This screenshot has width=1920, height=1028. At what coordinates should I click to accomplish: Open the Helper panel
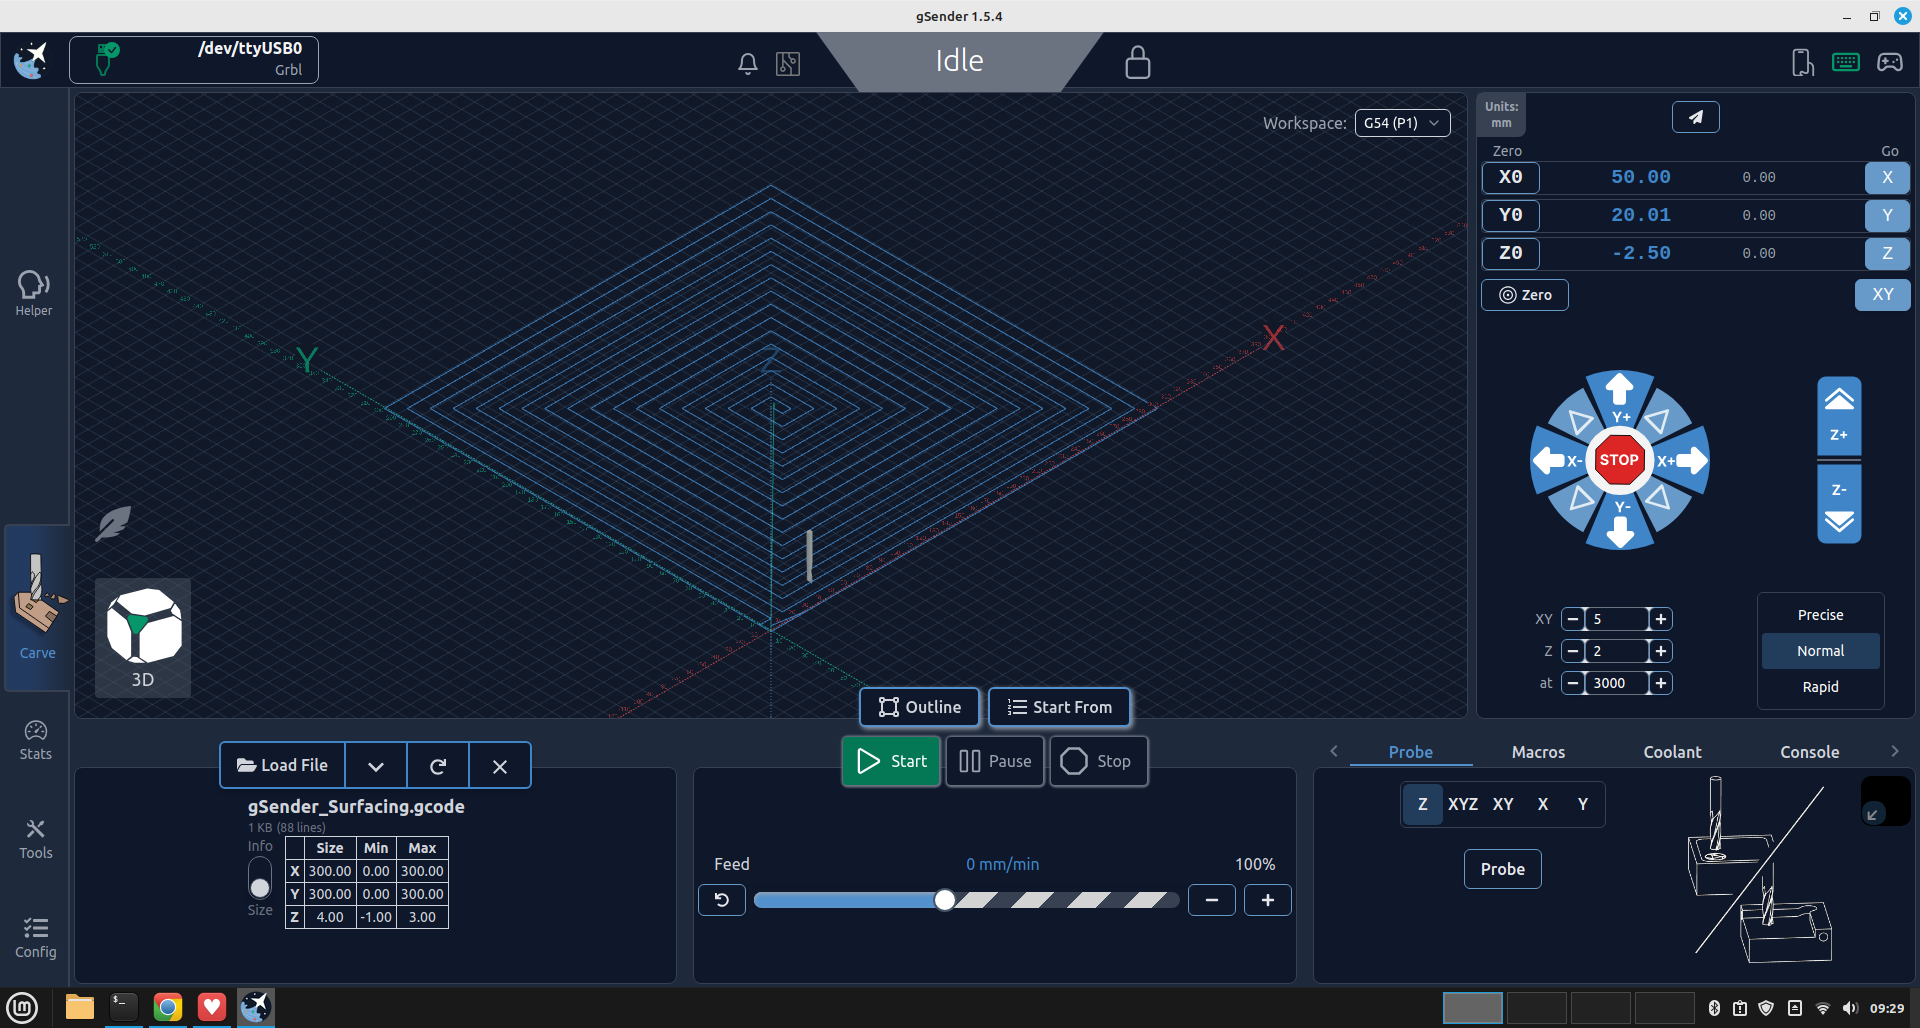click(34, 294)
